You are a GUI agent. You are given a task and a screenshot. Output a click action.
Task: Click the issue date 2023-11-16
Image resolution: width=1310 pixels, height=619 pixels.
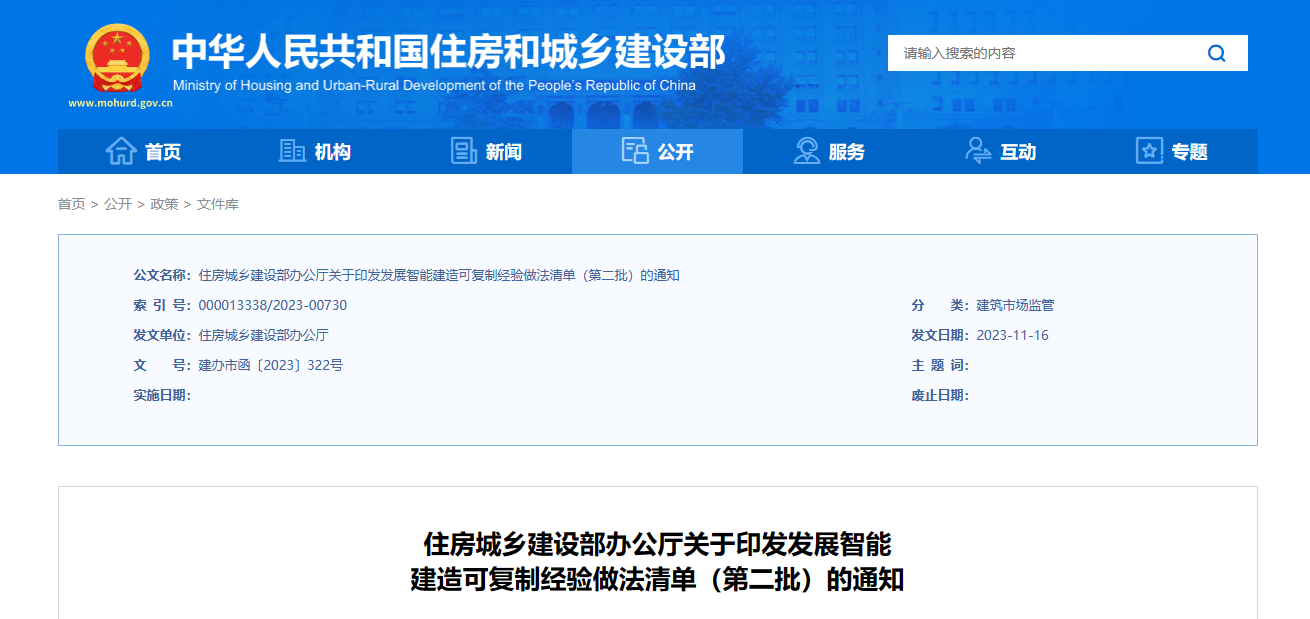[1013, 335]
